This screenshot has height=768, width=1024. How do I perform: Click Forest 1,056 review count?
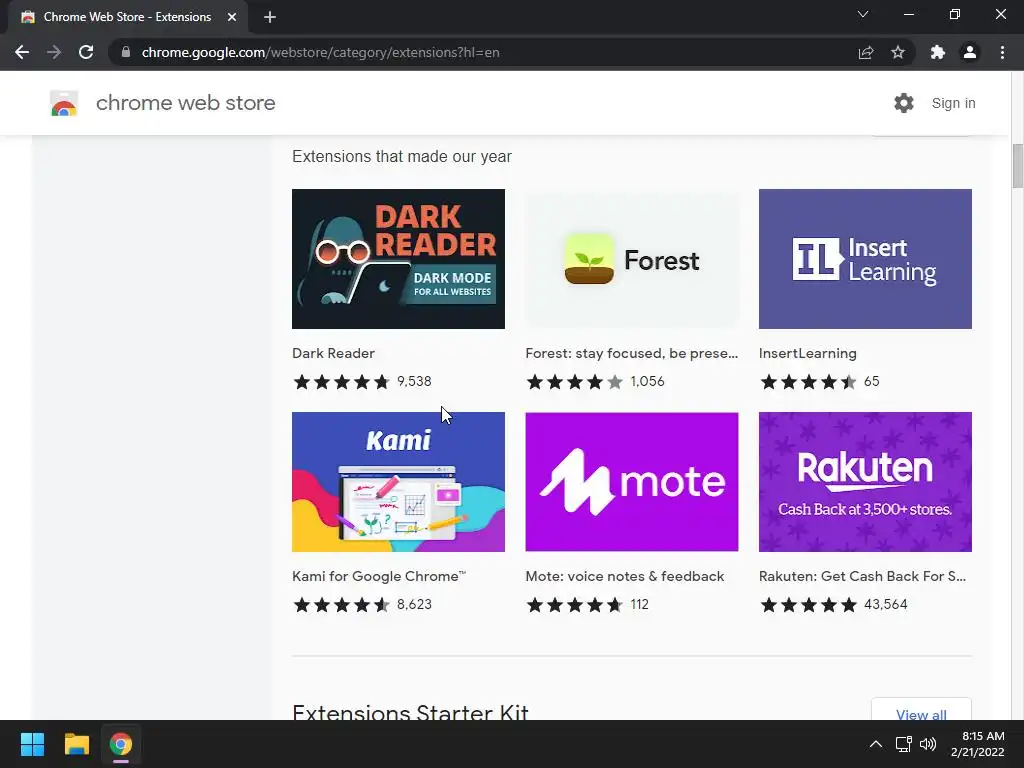click(x=647, y=381)
